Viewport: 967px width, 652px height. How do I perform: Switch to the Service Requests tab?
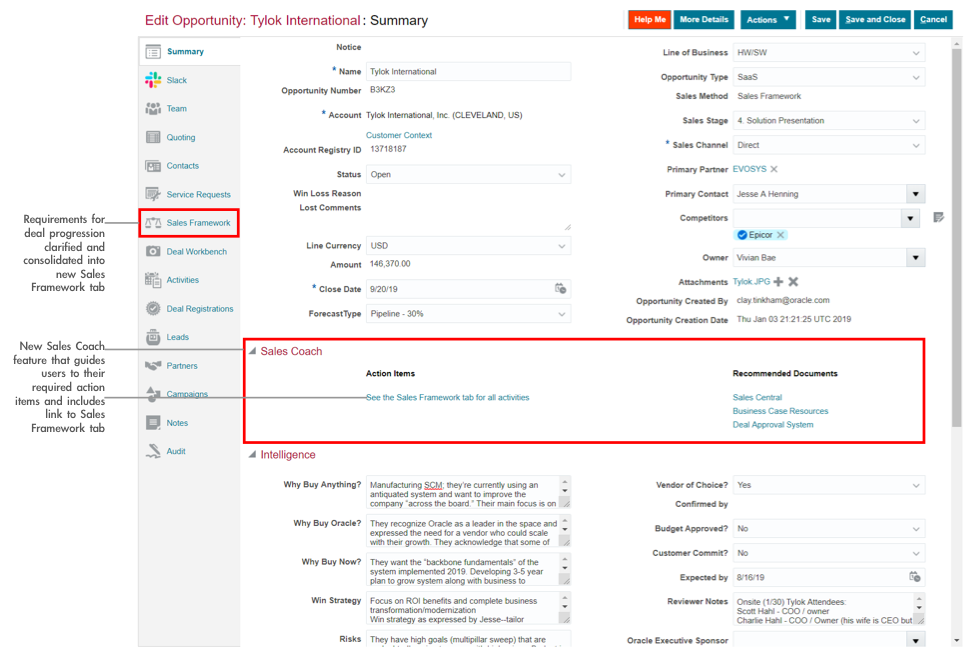coord(189,194)
